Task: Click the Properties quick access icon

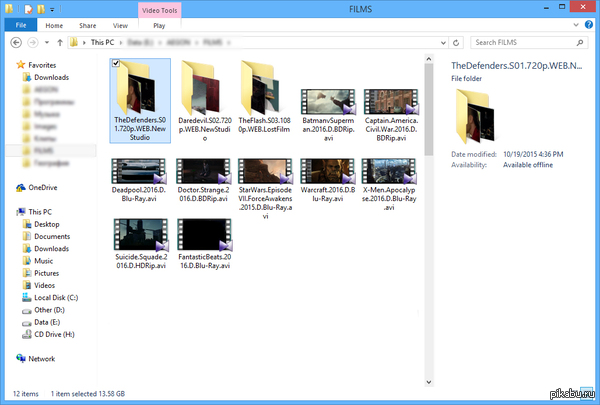Action: [29, 9]
